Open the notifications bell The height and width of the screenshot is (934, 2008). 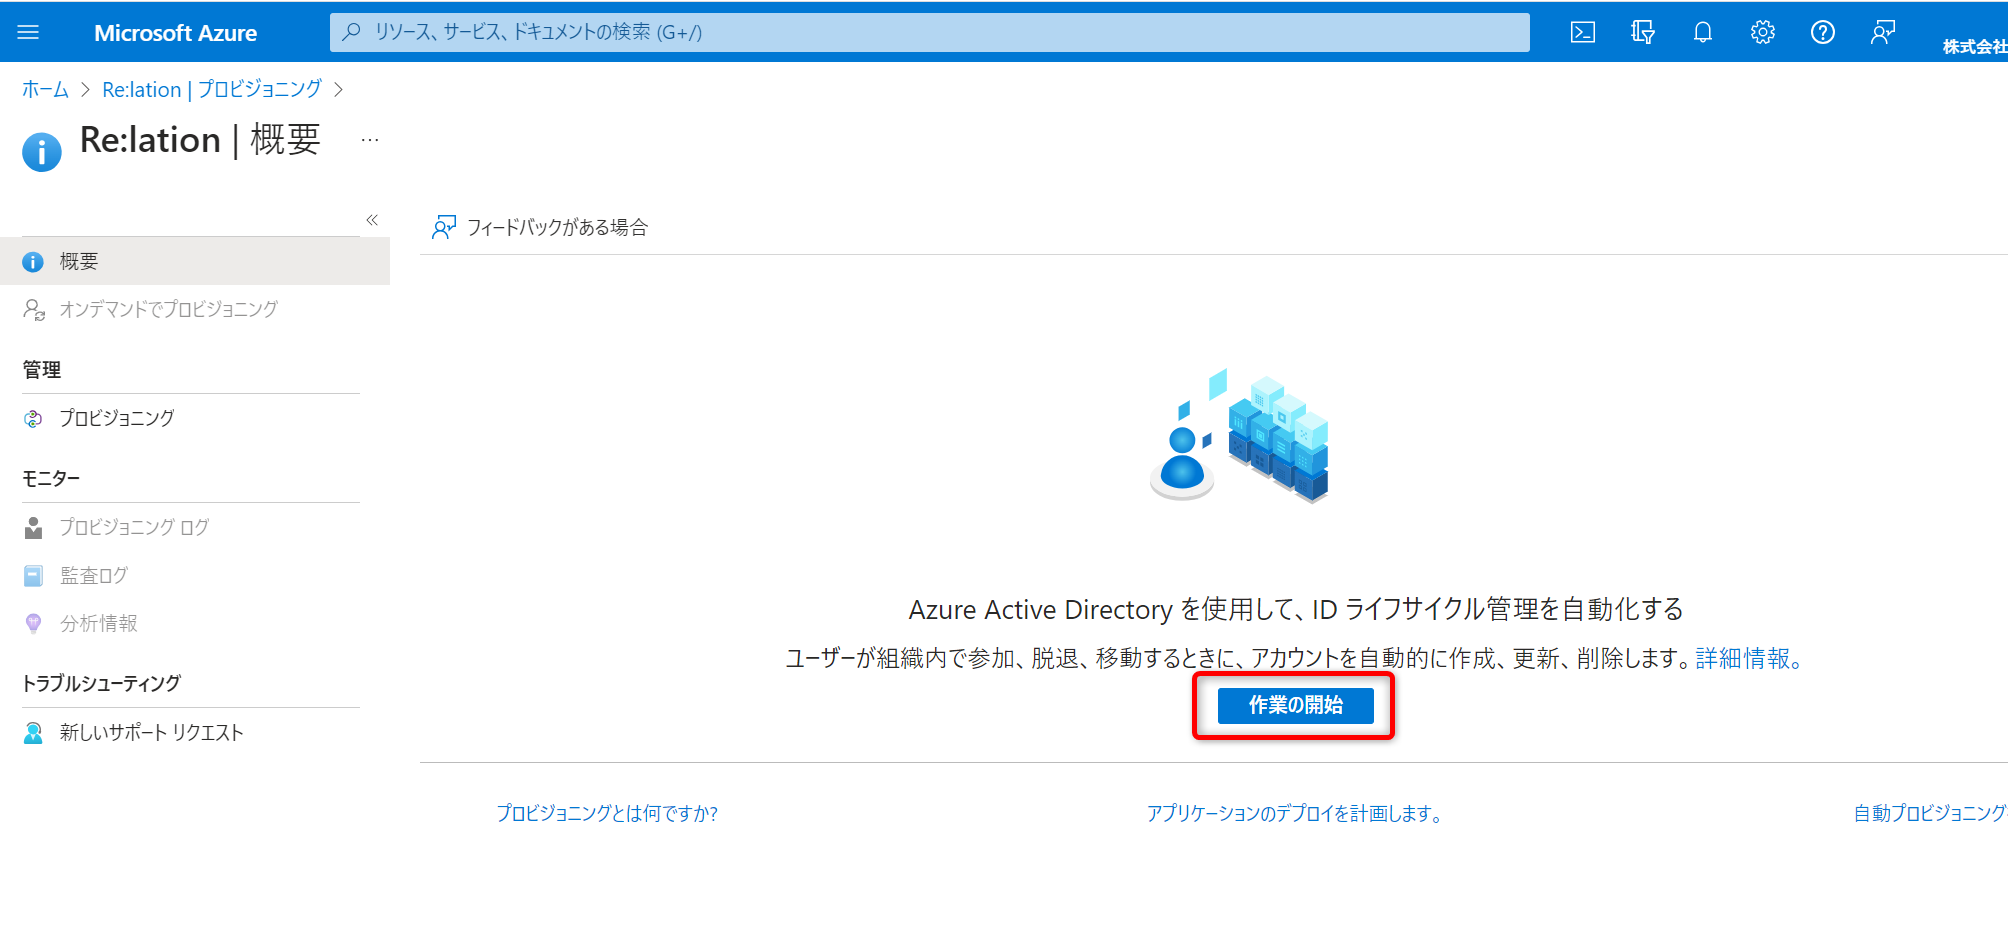click(1702, 32)
